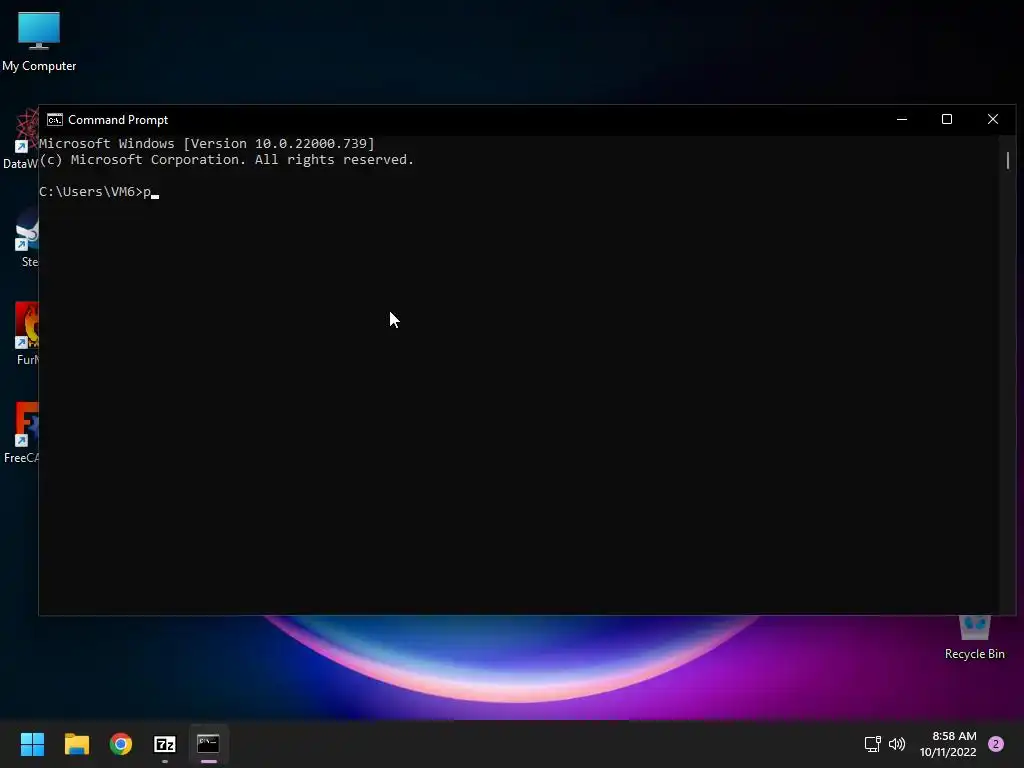Viewport: 1024px width, 768px height.
Task: Open the Windows Start menu
Action: [32, 744]
